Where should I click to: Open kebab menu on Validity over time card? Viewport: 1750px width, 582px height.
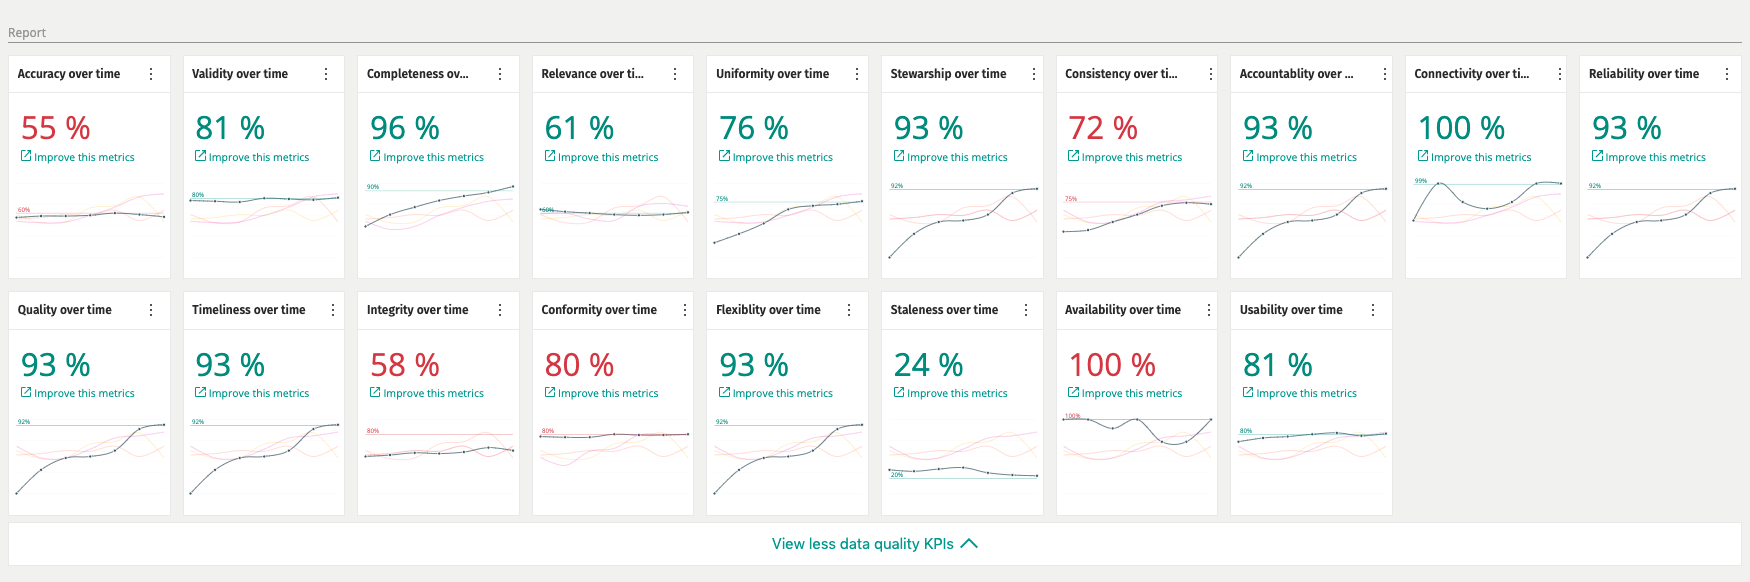coord(326,74)
